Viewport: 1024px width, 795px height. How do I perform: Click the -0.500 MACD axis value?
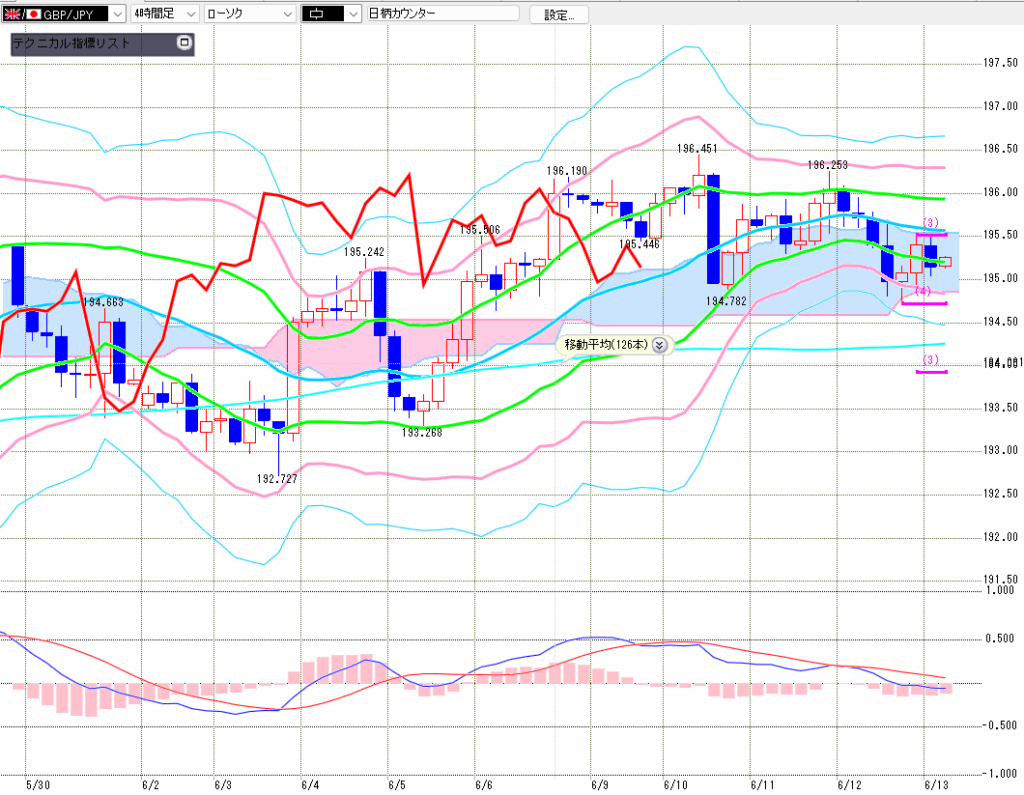(x=999, y=726)
